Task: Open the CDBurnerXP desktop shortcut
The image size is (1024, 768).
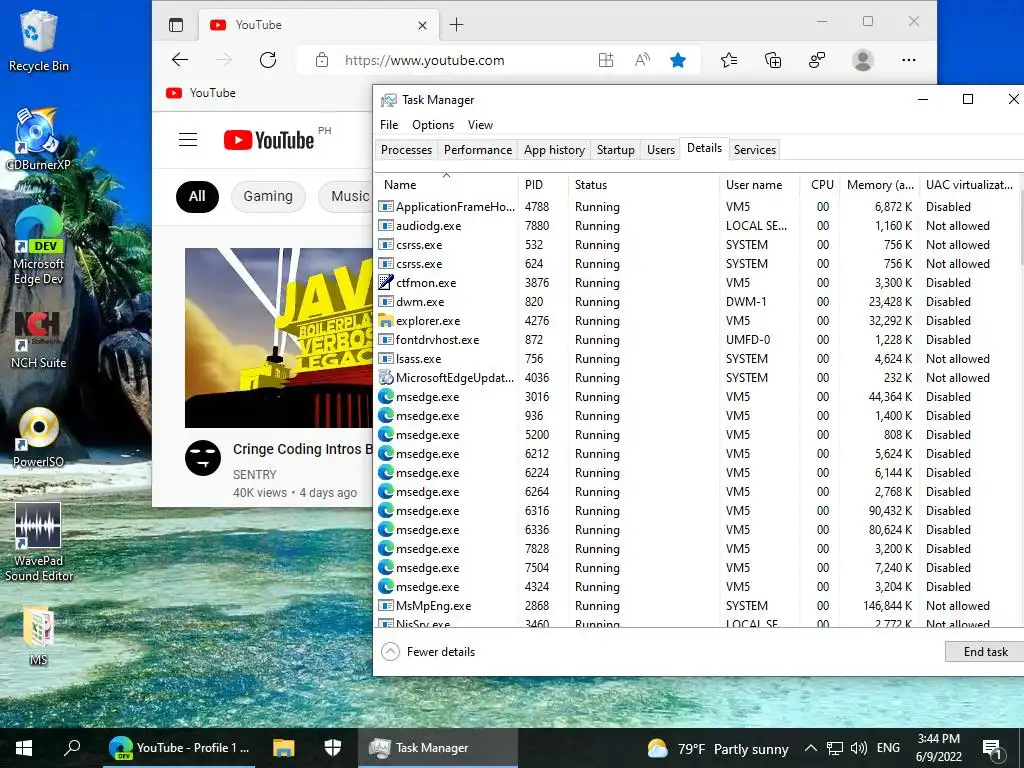Action: (x=38, y=139)
